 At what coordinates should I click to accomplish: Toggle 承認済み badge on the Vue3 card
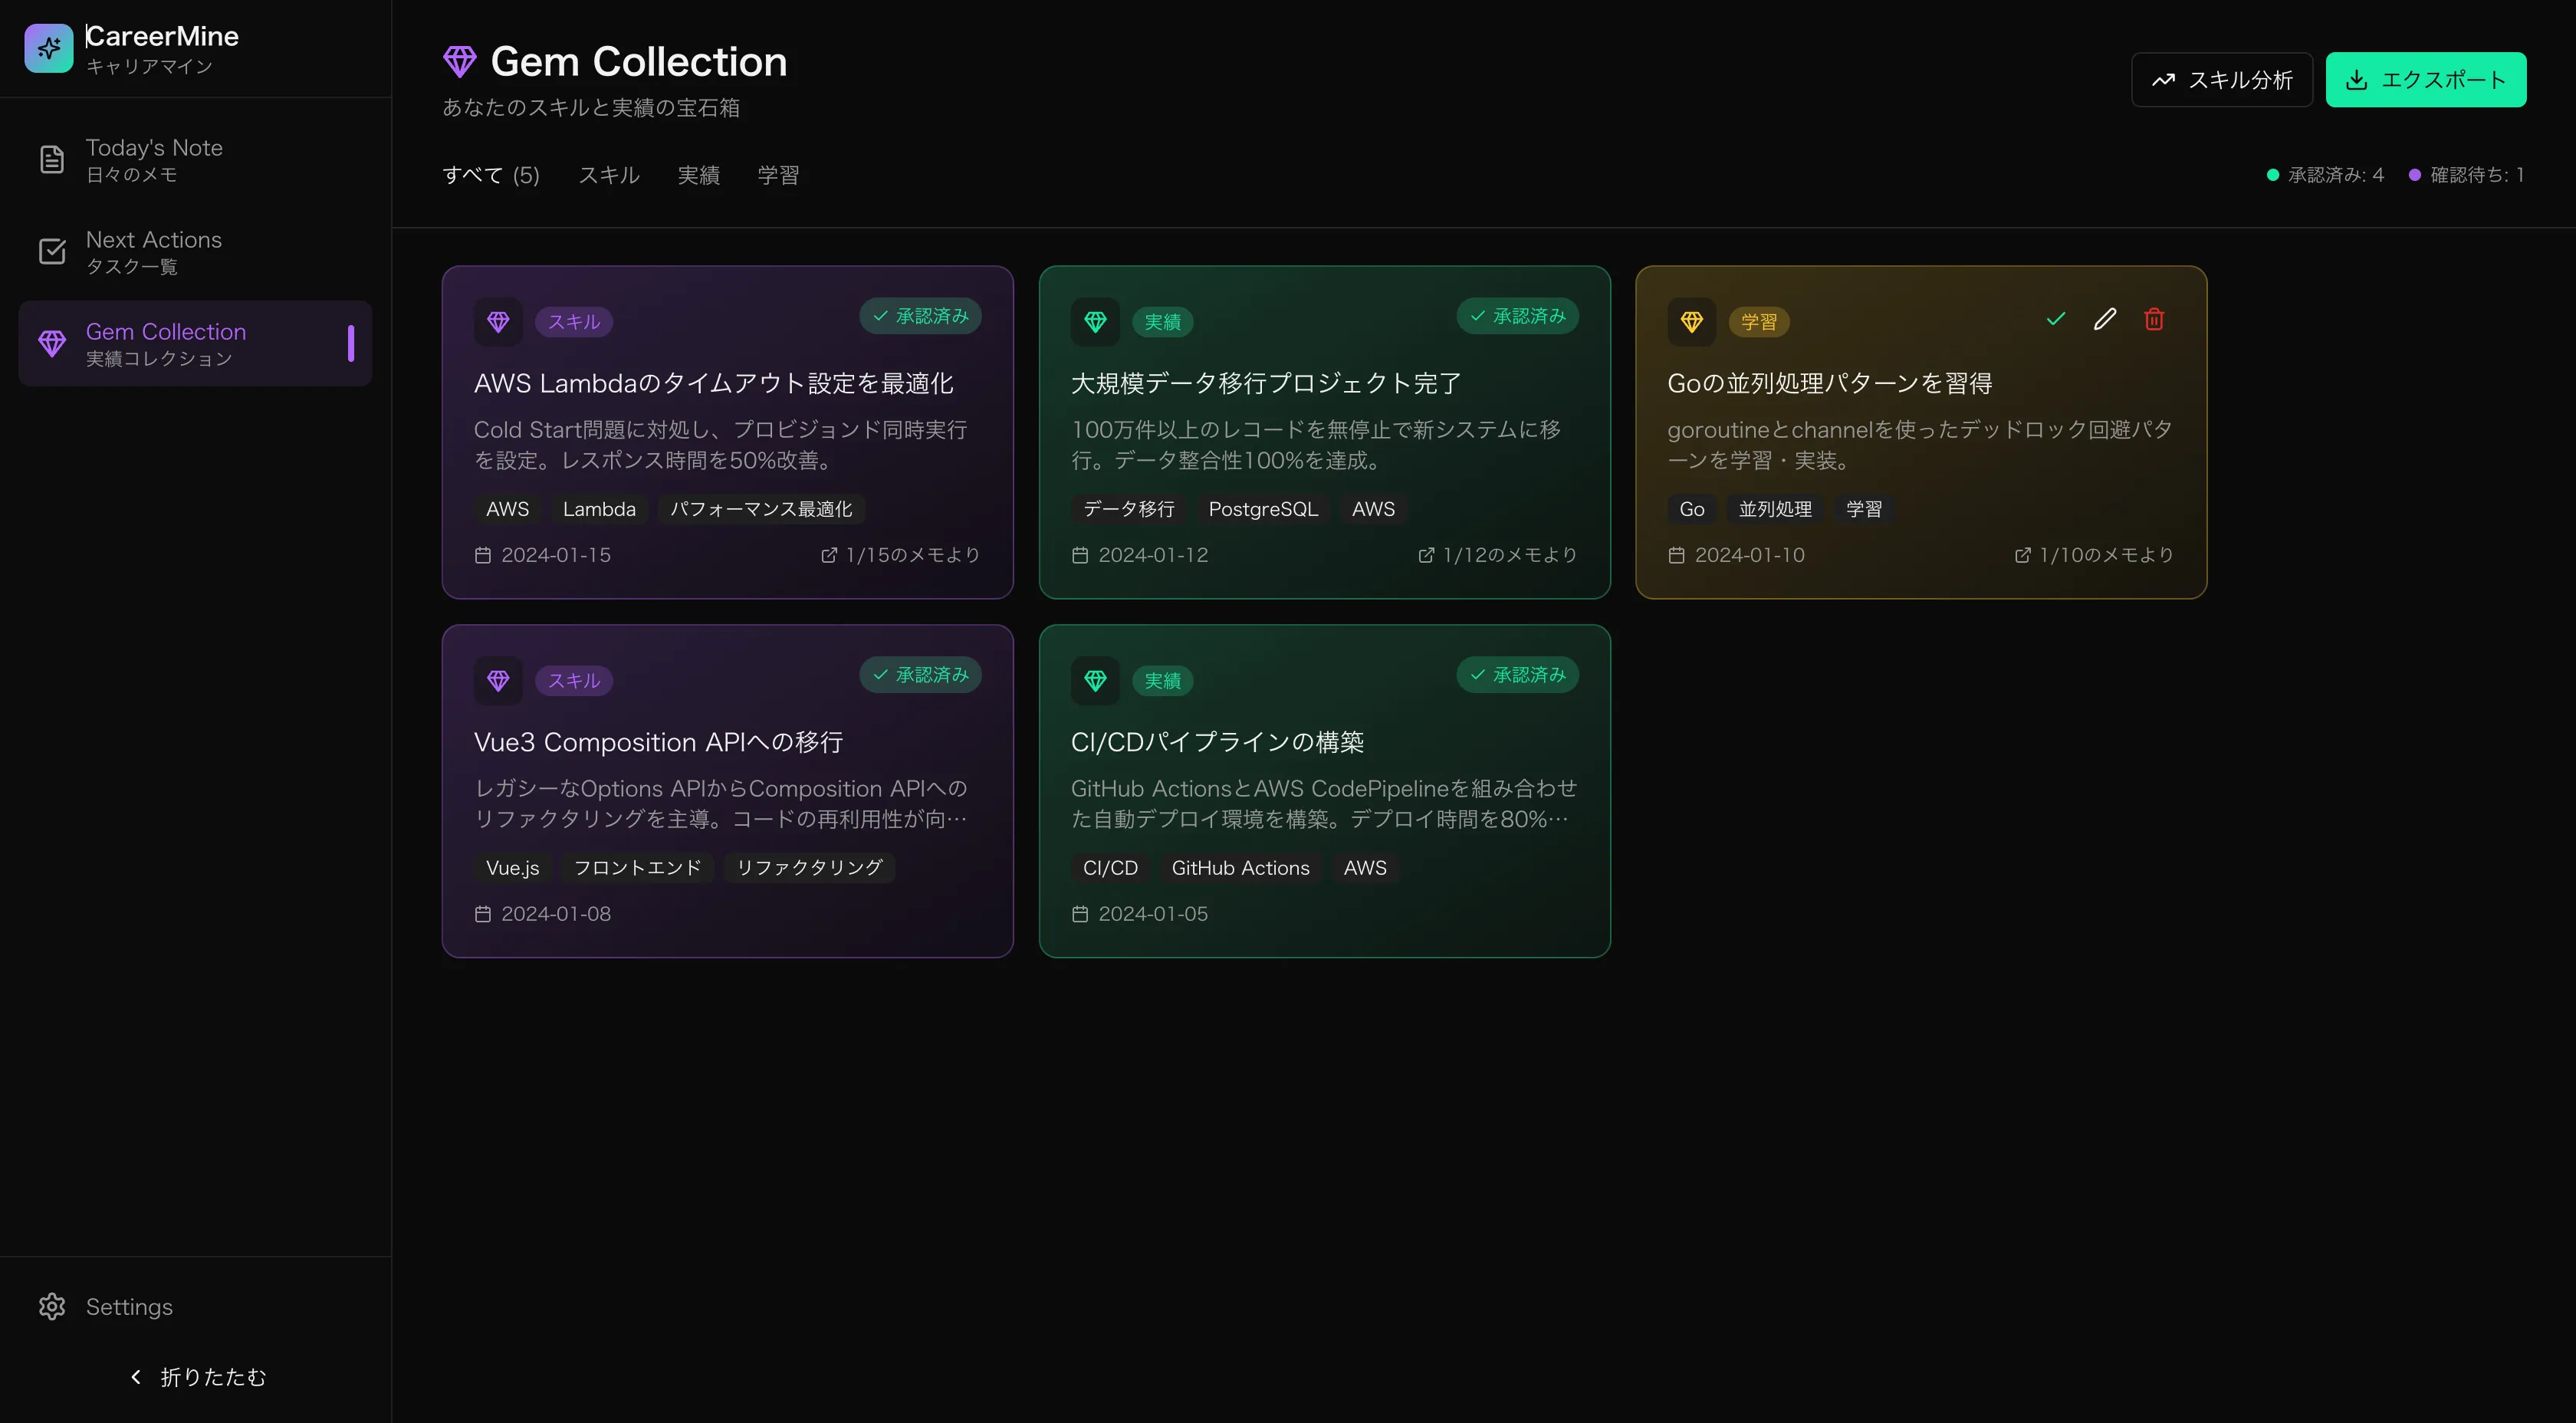tap(920, 675)
